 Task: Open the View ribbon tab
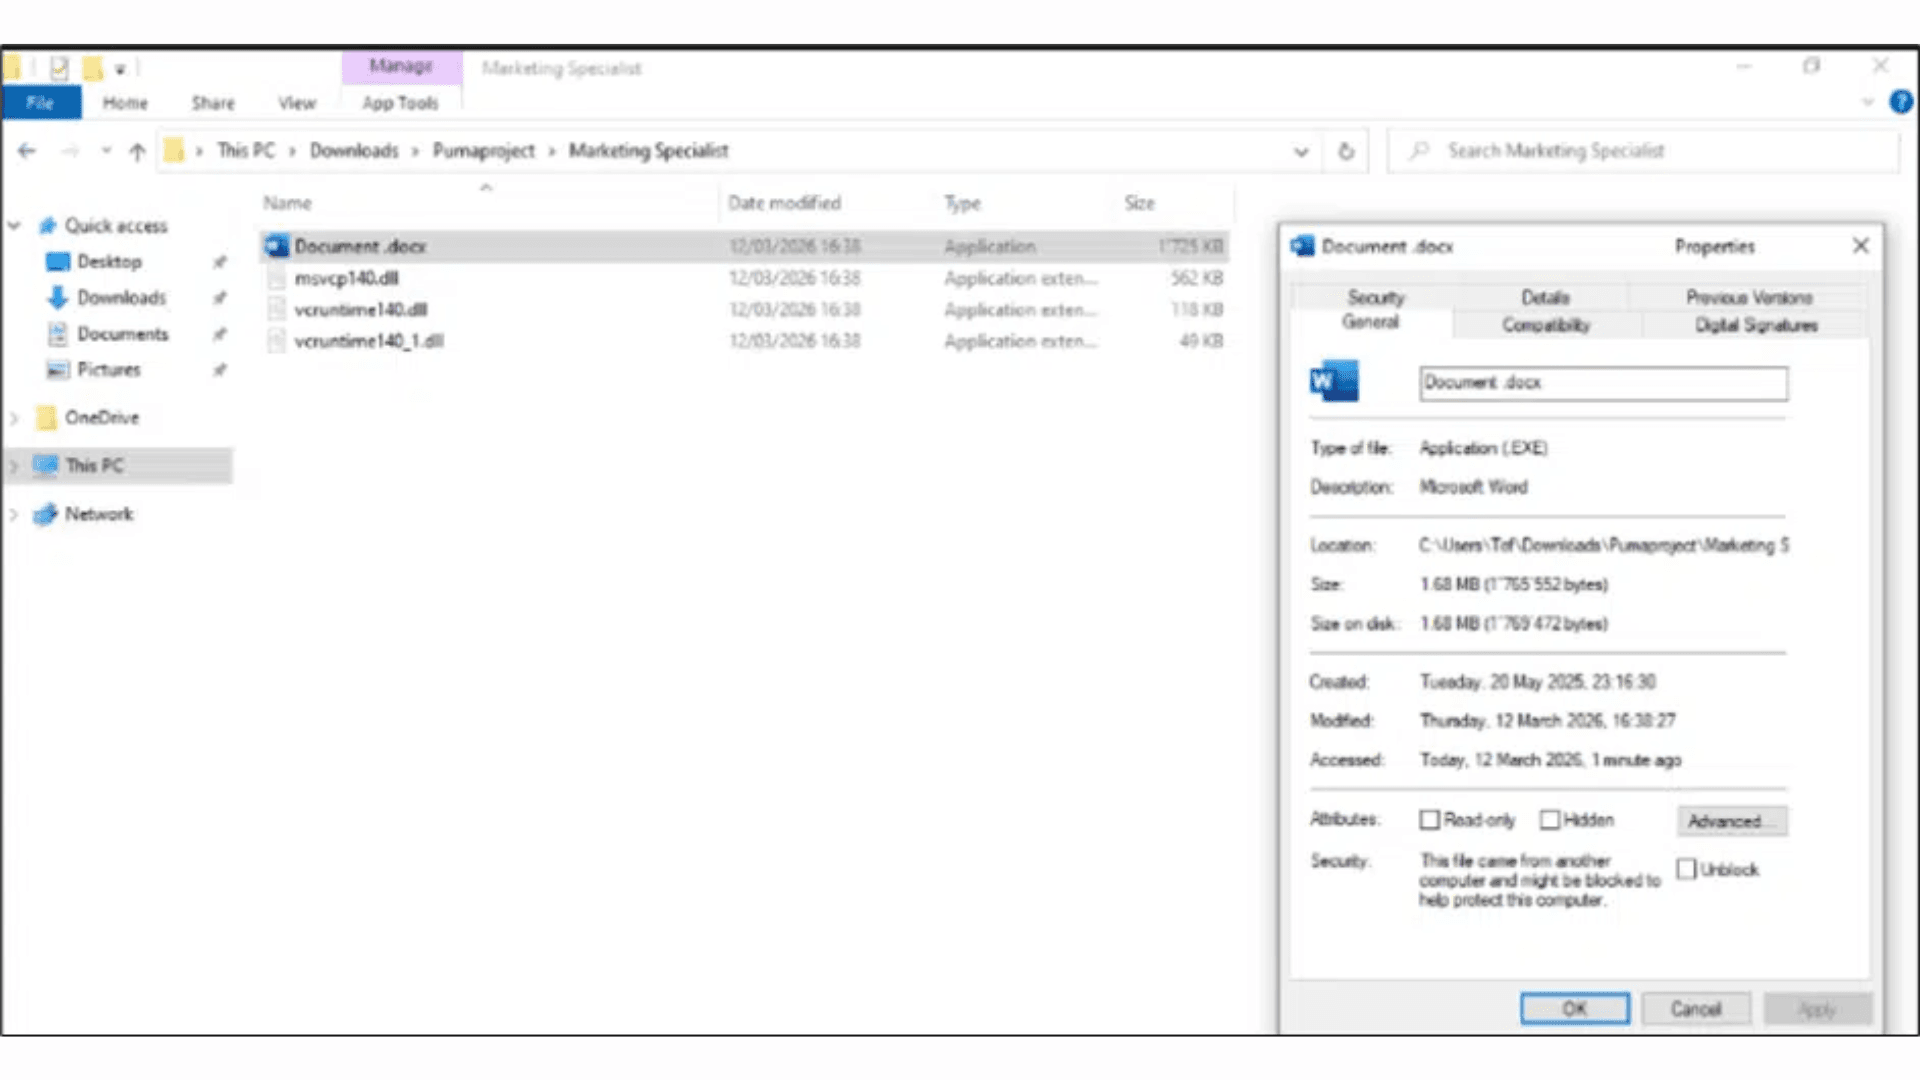[296, 103]
